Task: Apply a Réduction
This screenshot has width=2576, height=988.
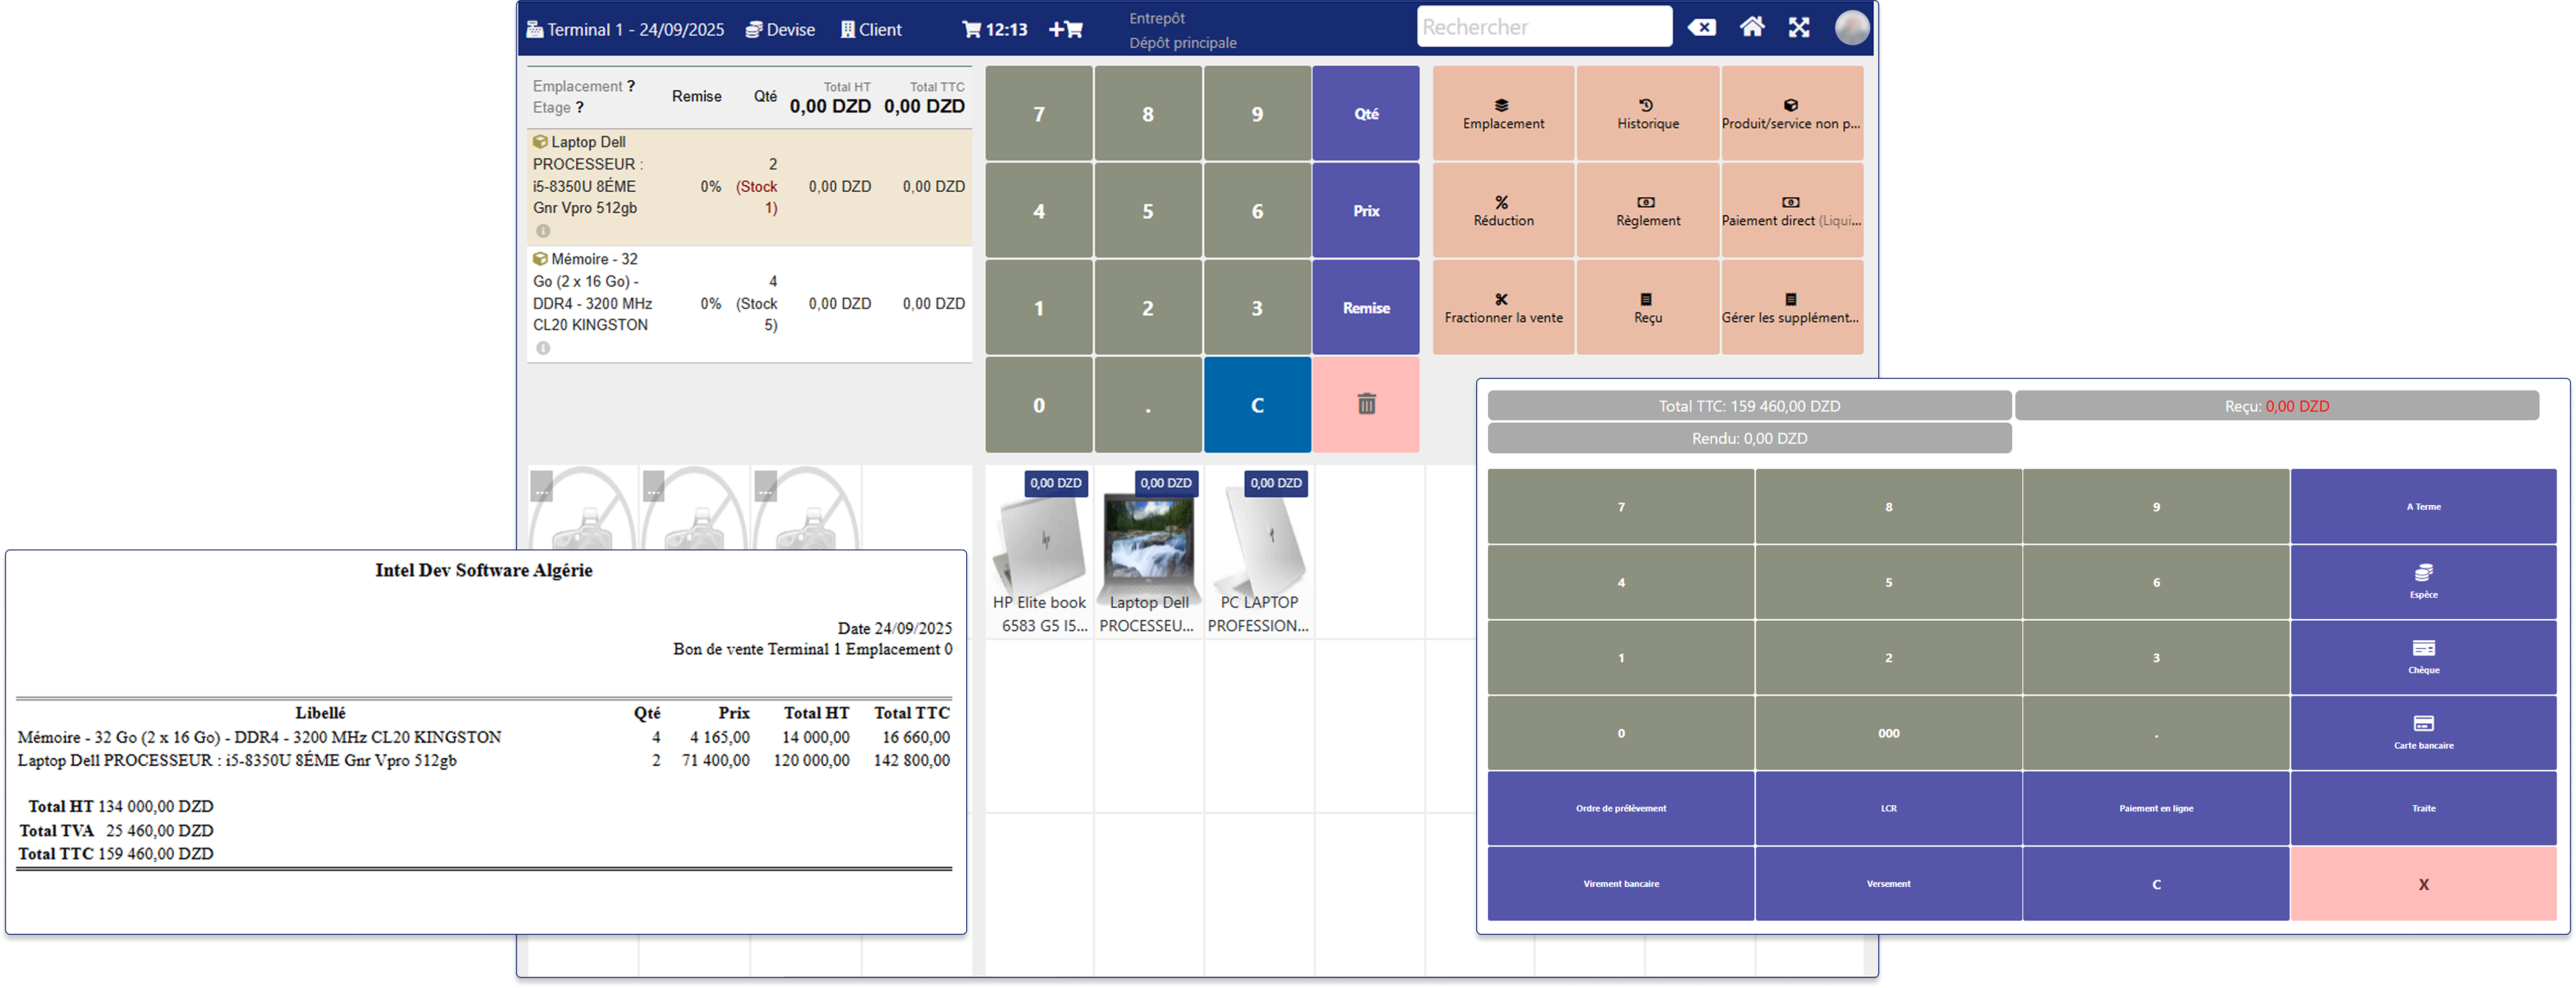Action: [1502, 210]
